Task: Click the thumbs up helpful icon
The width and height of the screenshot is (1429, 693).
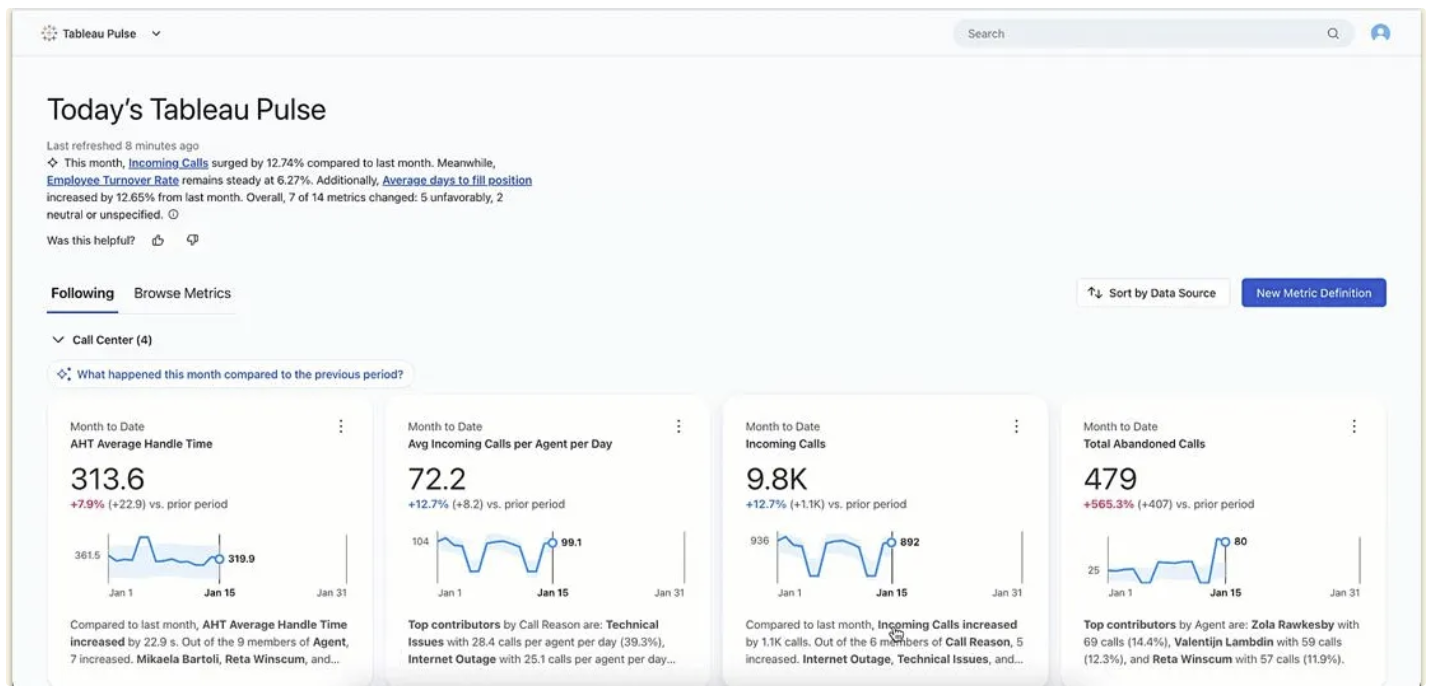Action: (x=158, y=240)
